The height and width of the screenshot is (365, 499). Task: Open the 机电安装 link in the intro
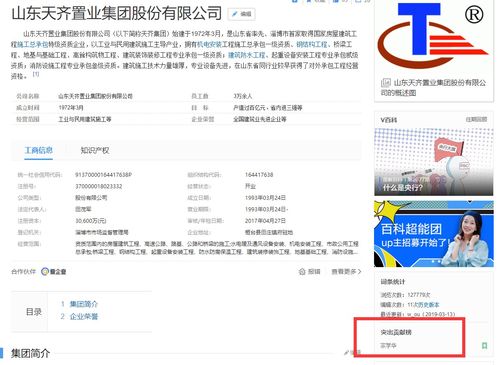click(x=209, y=44)
